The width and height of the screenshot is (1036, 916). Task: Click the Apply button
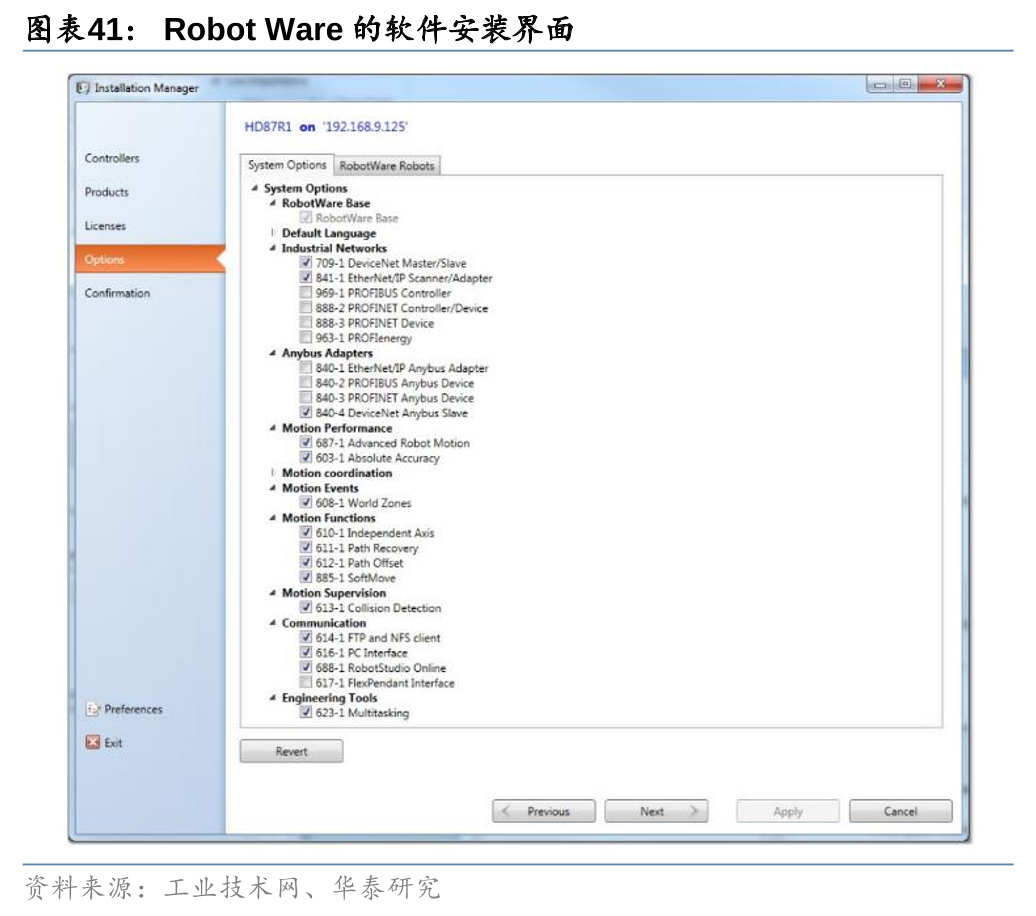[788, 812]
